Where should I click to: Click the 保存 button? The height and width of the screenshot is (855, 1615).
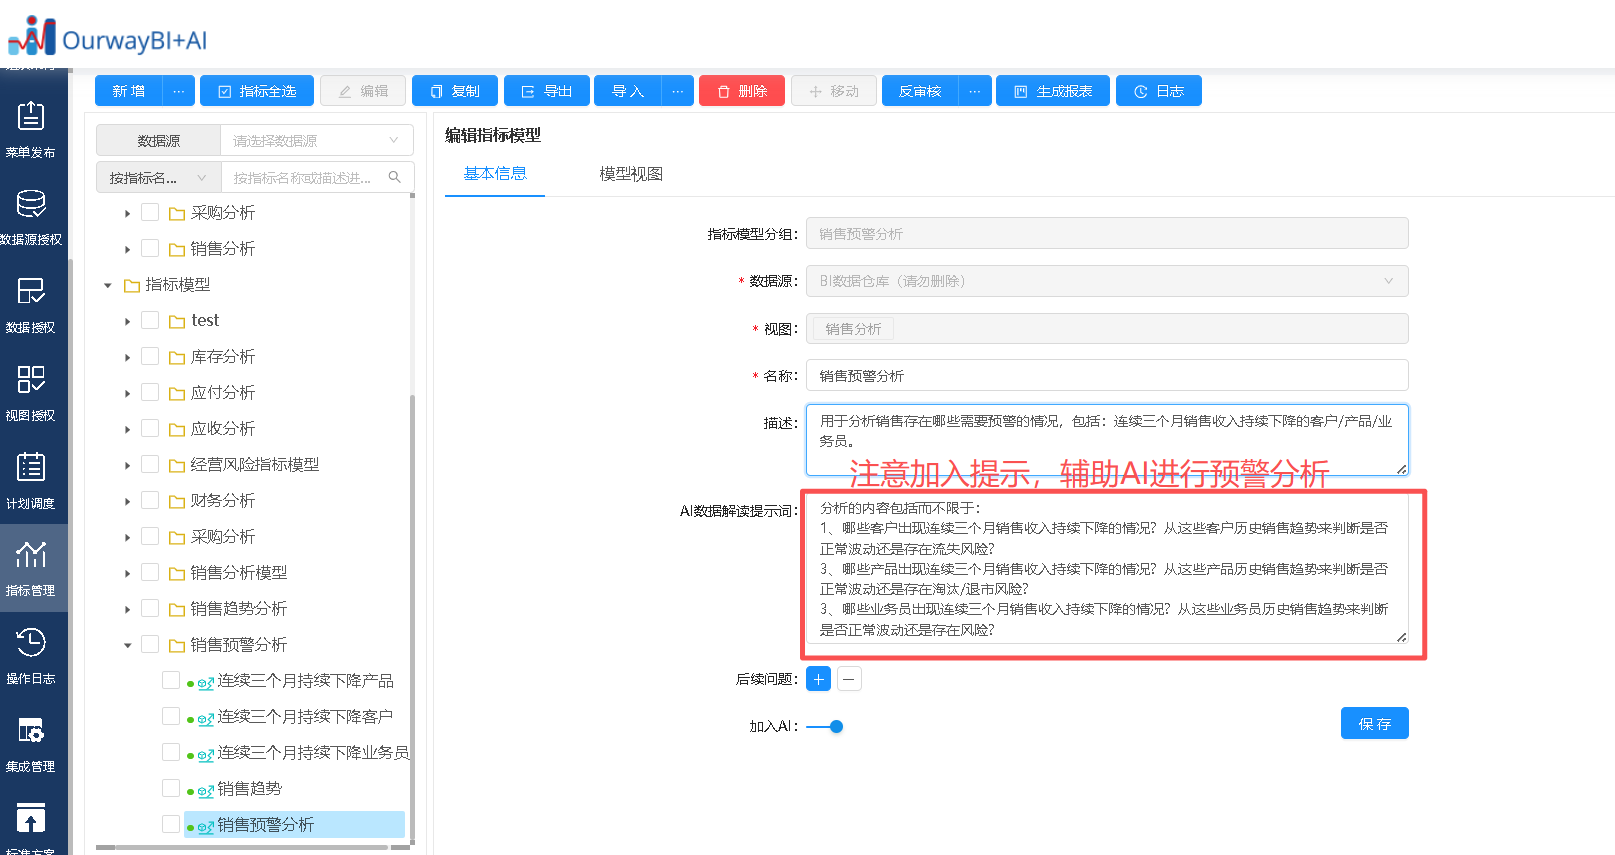1374,723
